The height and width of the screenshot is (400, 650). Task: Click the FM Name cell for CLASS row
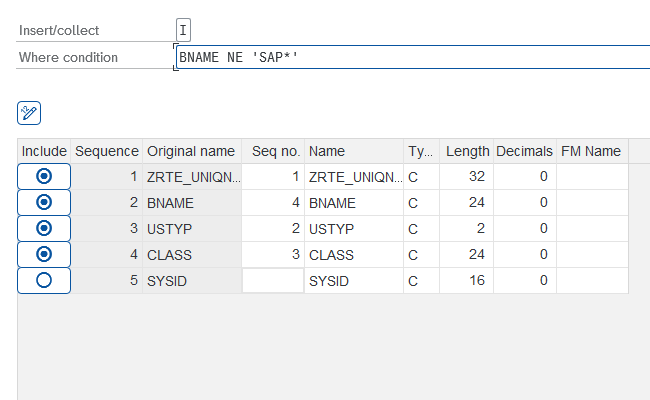click(592, 255)
